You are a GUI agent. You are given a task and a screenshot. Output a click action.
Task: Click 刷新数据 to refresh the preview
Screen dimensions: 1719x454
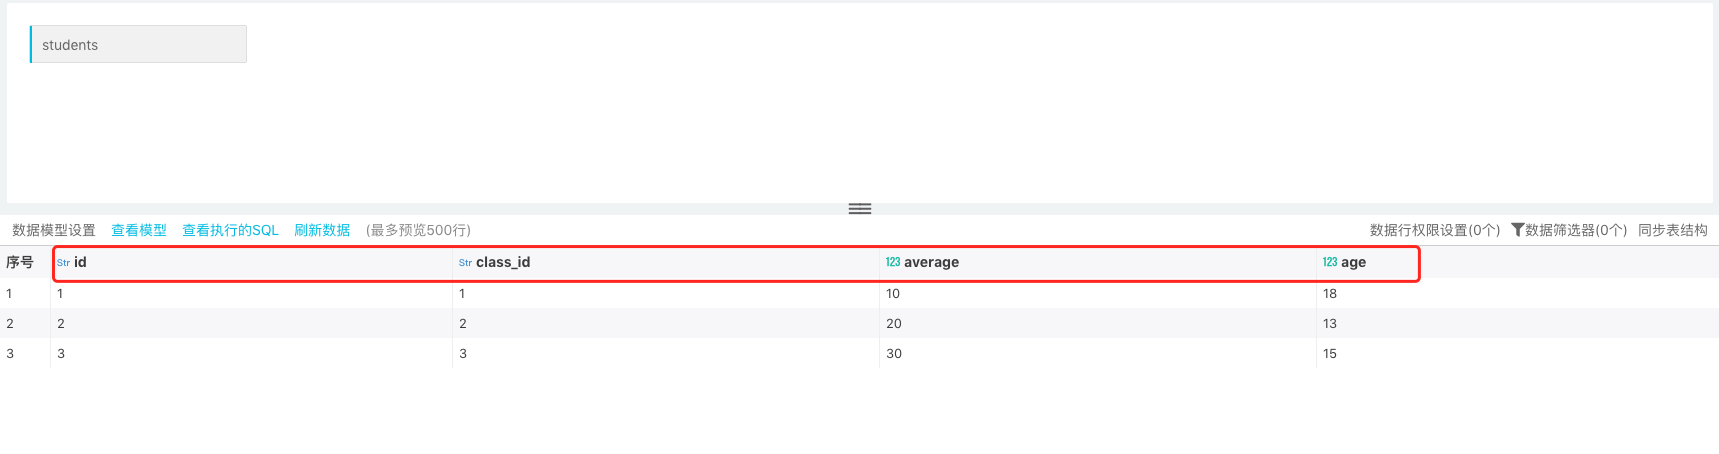(x=322, y=230)
